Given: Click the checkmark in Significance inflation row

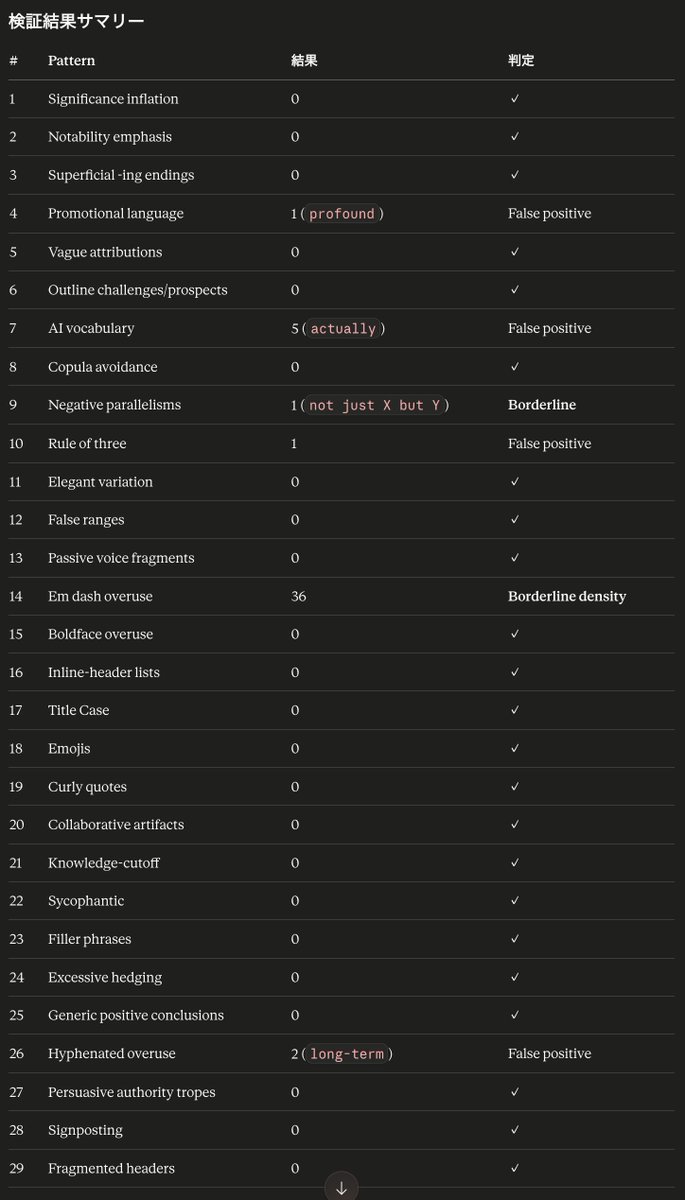Looking at the screenshot, I should coord(514,99).
